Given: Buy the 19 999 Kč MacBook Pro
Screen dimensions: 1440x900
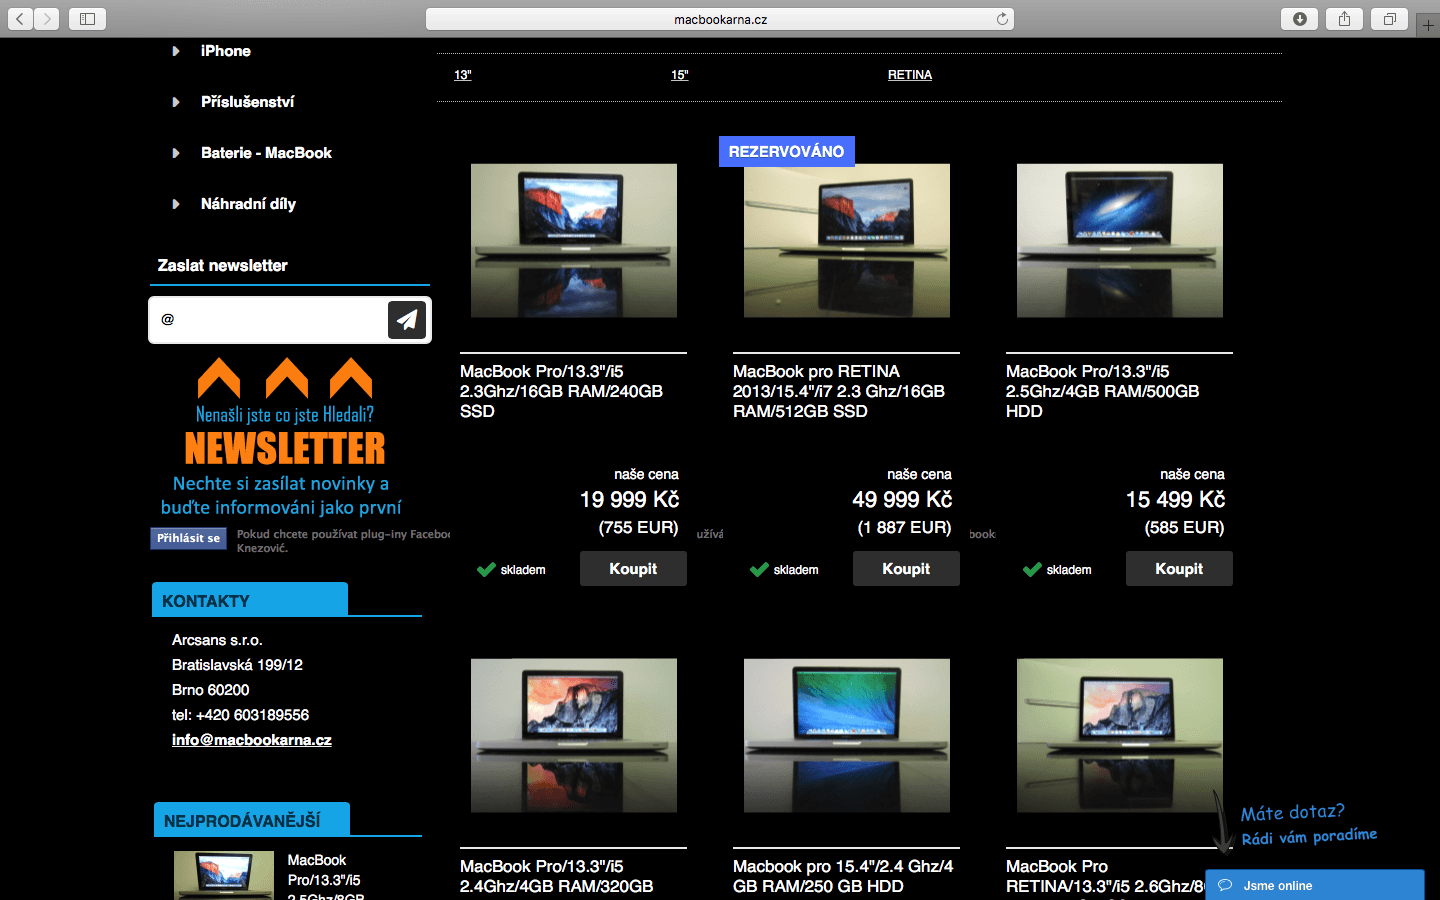Looking at the screenshot, I should point(633,569).
